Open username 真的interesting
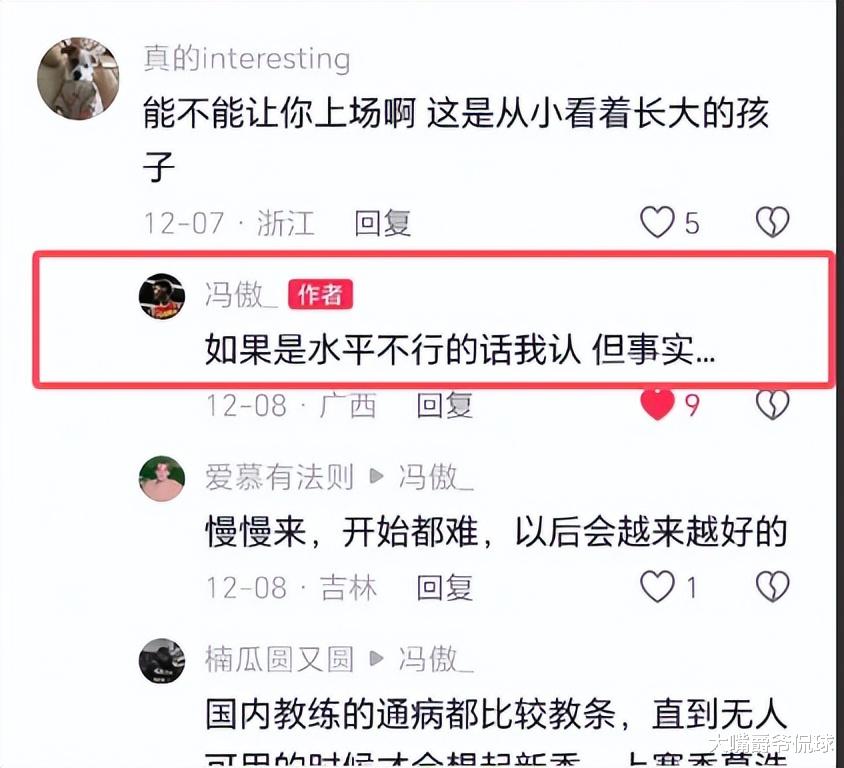 pos(247,58)
